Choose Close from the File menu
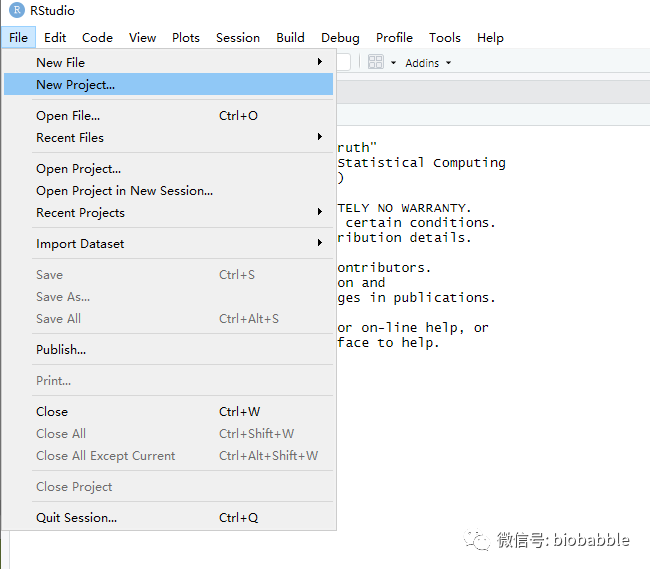The image size is (650, 569). pyautogui.click(x=168, y=412)
